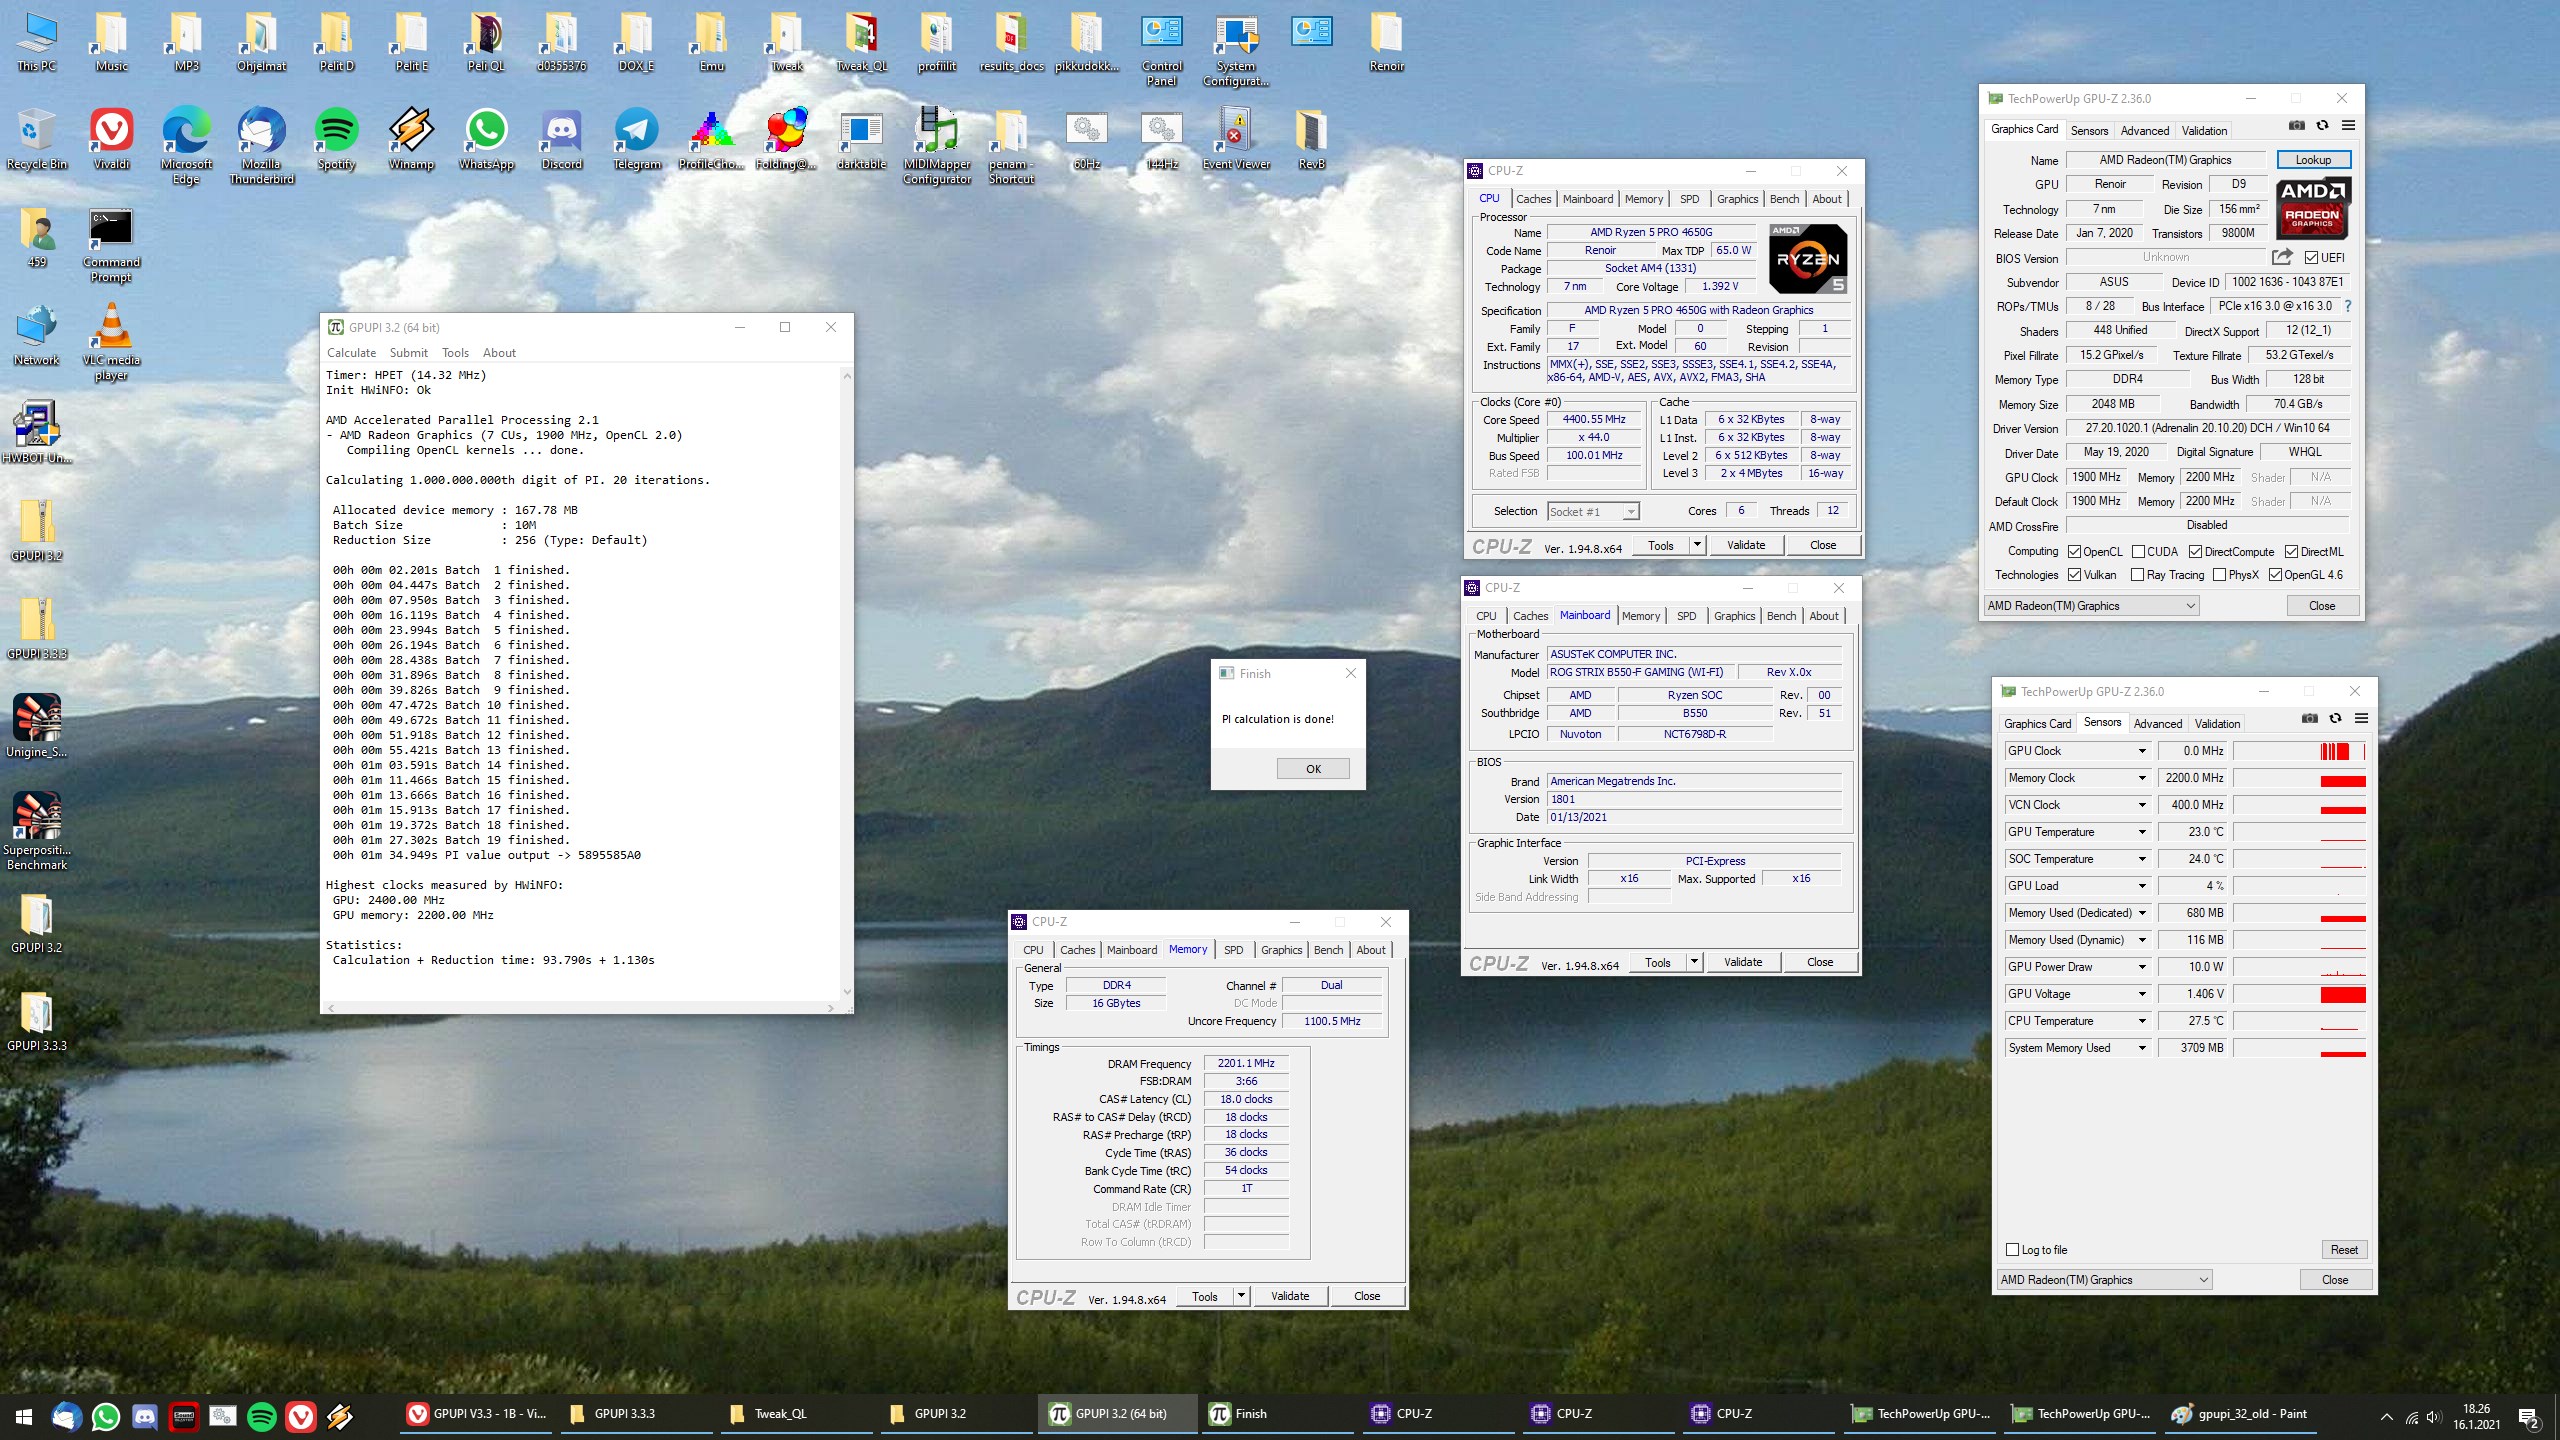Toggle OpenCL checkbox in GPU-Z
Screen dimensions: 2560x1440
[x=2075, y=552]
